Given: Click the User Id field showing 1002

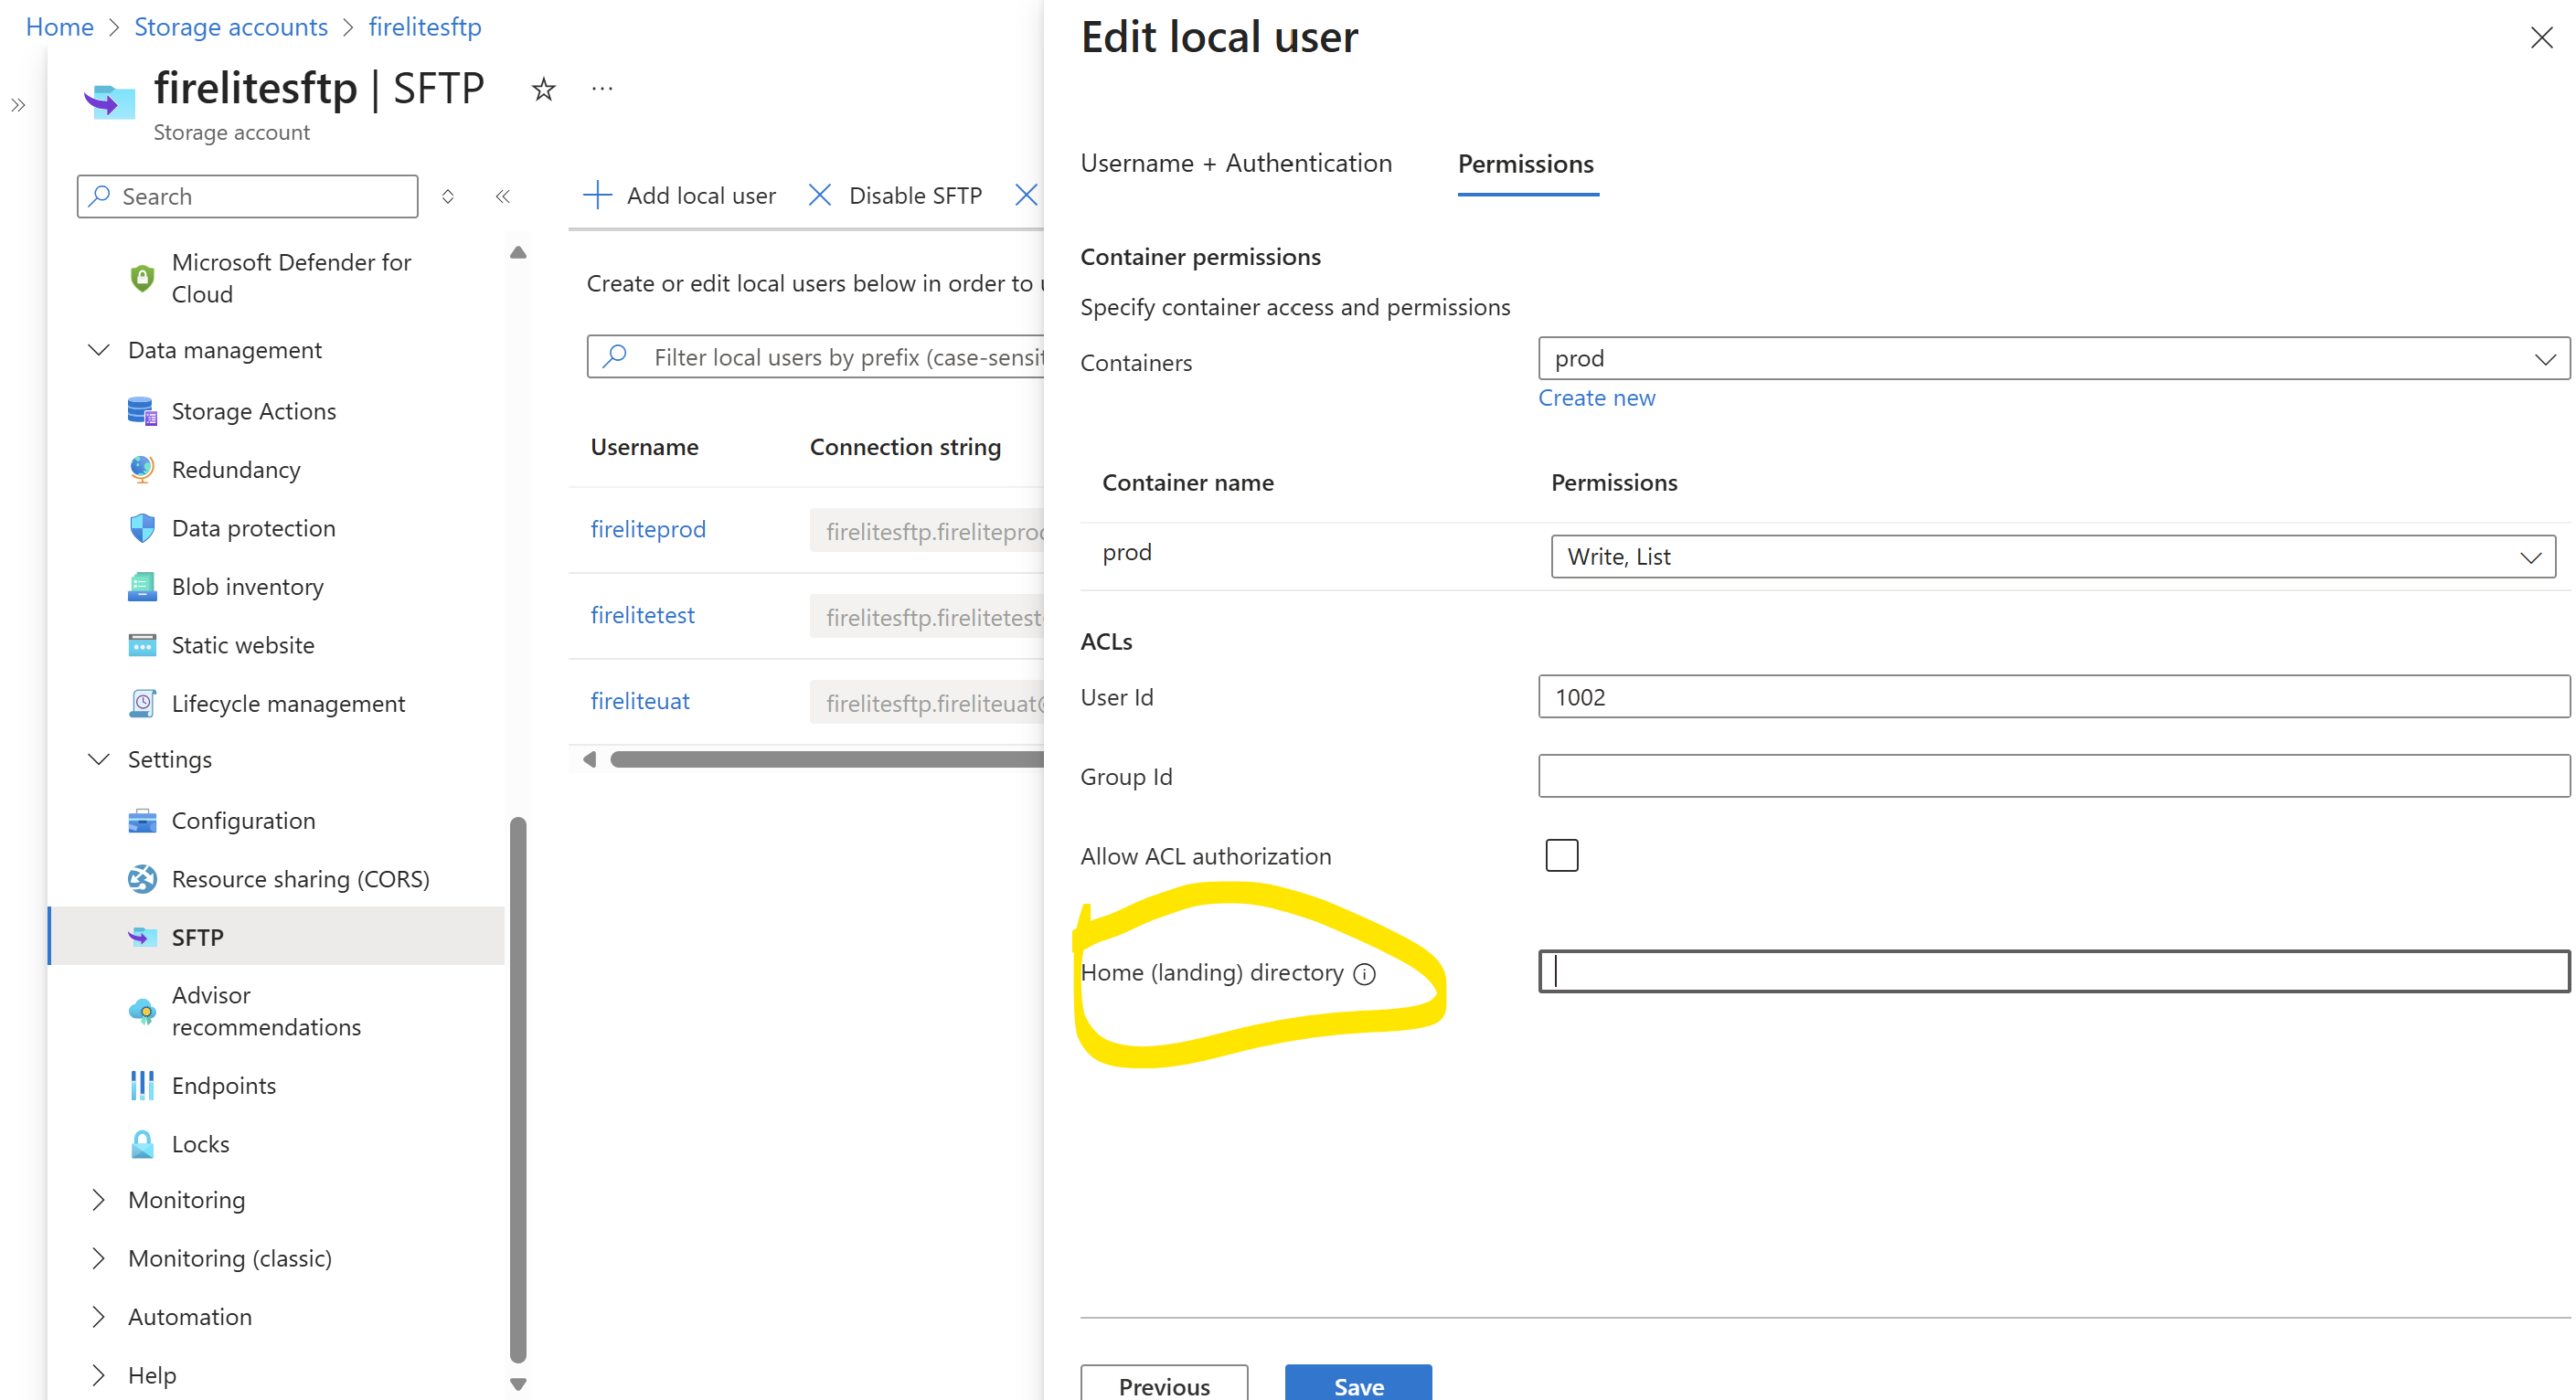Looking at the screenshot, I should [x=2053, y=696].
